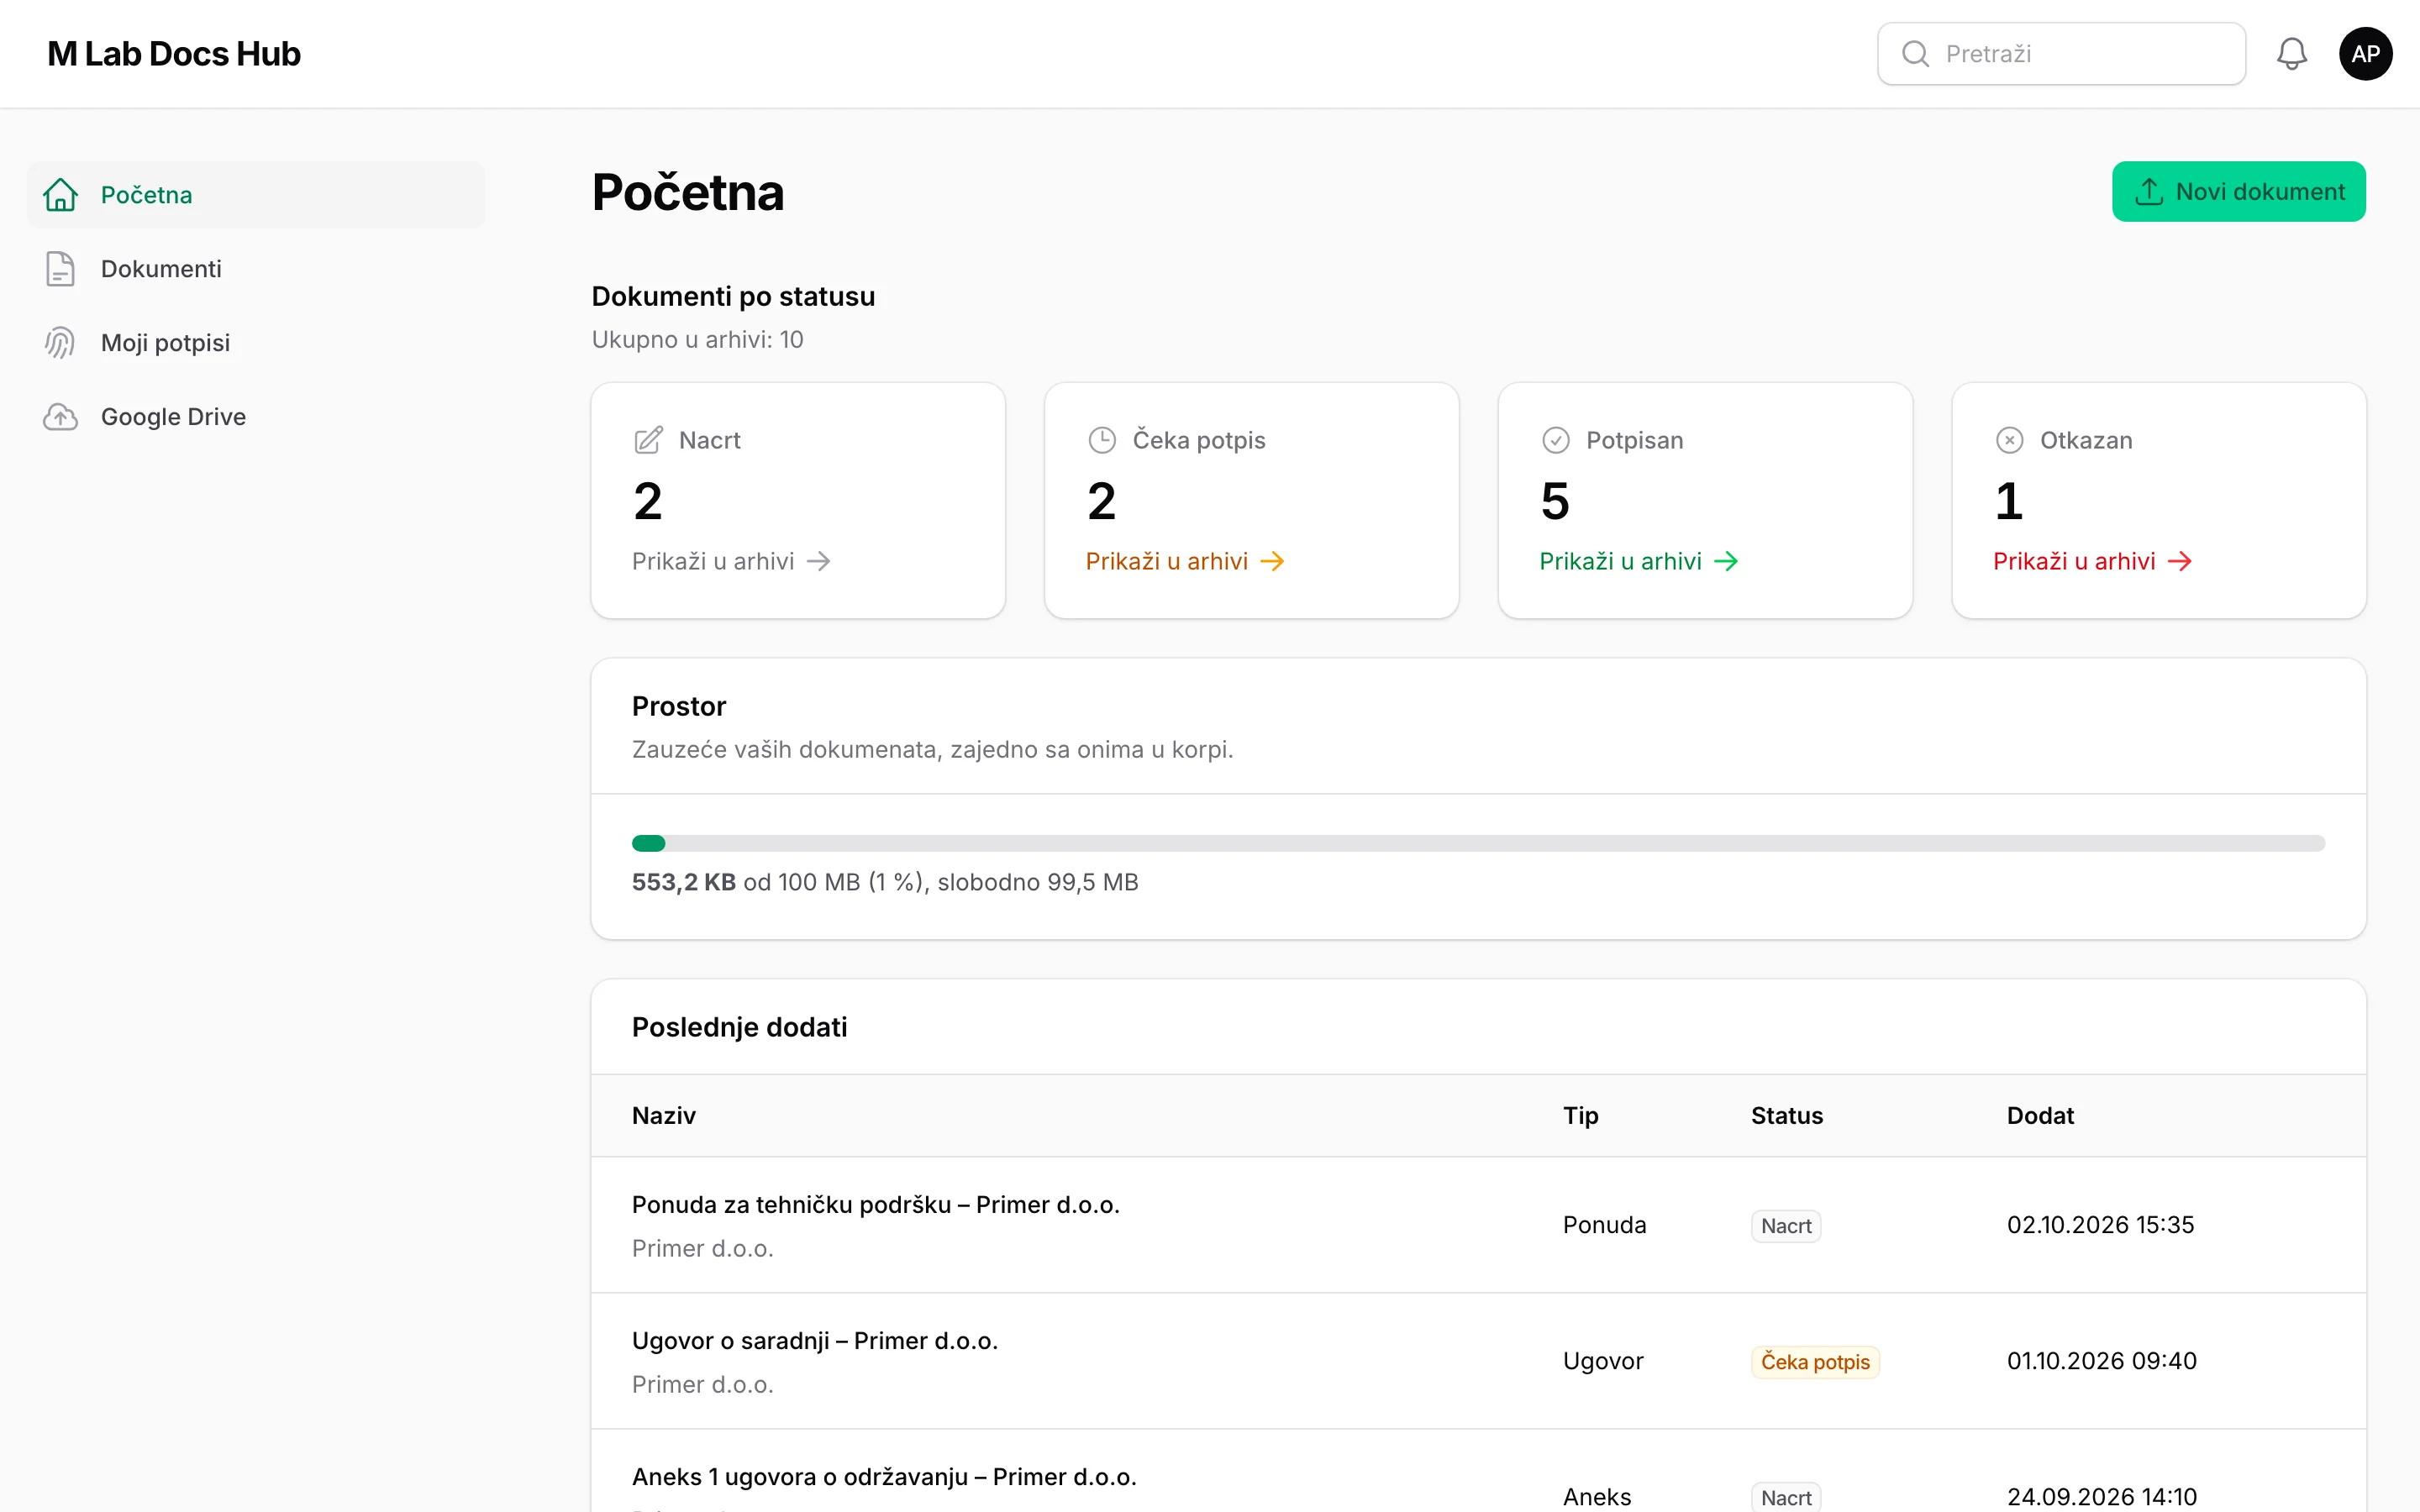This screenshot has height=1512, width=2420.
Task: Click the M Lab Docs Hub logo
Action: [x=174, y=54]
